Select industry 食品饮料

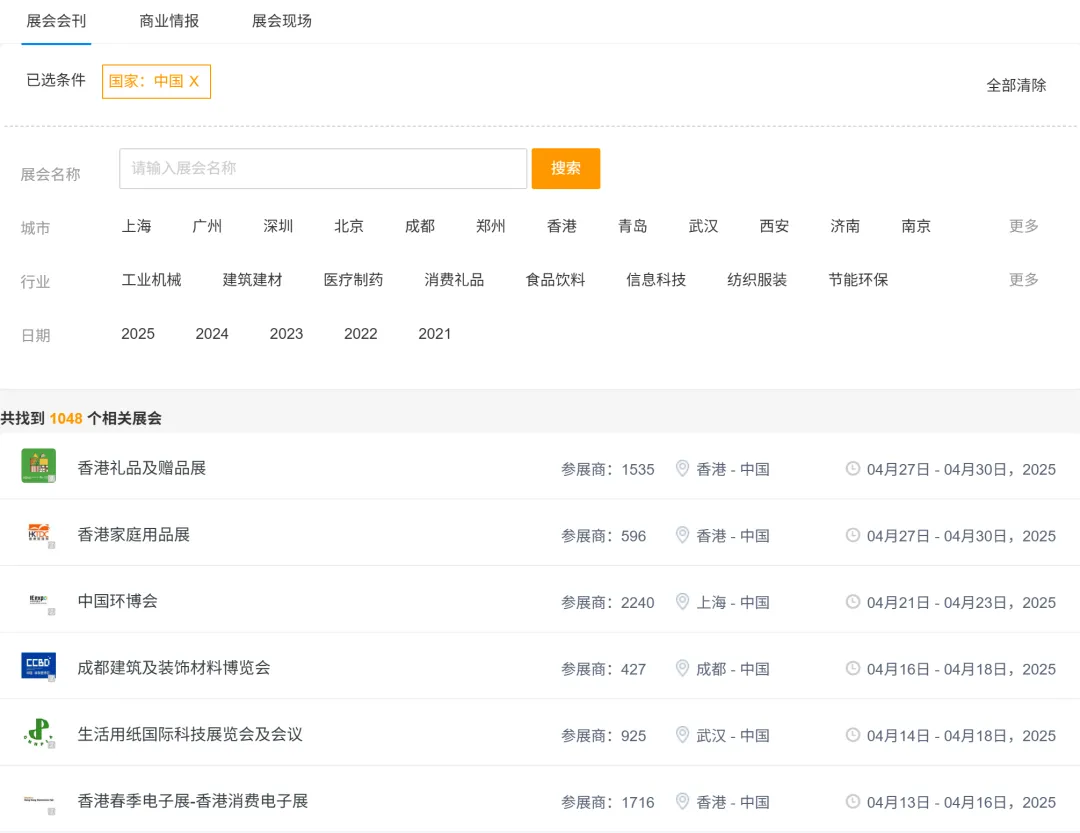[x=555, y=280]
